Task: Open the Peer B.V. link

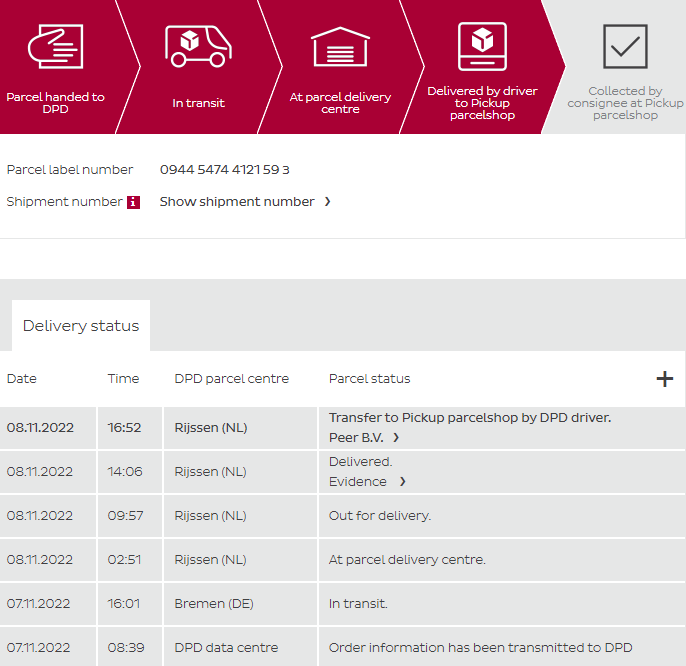Action: (356, 438)
